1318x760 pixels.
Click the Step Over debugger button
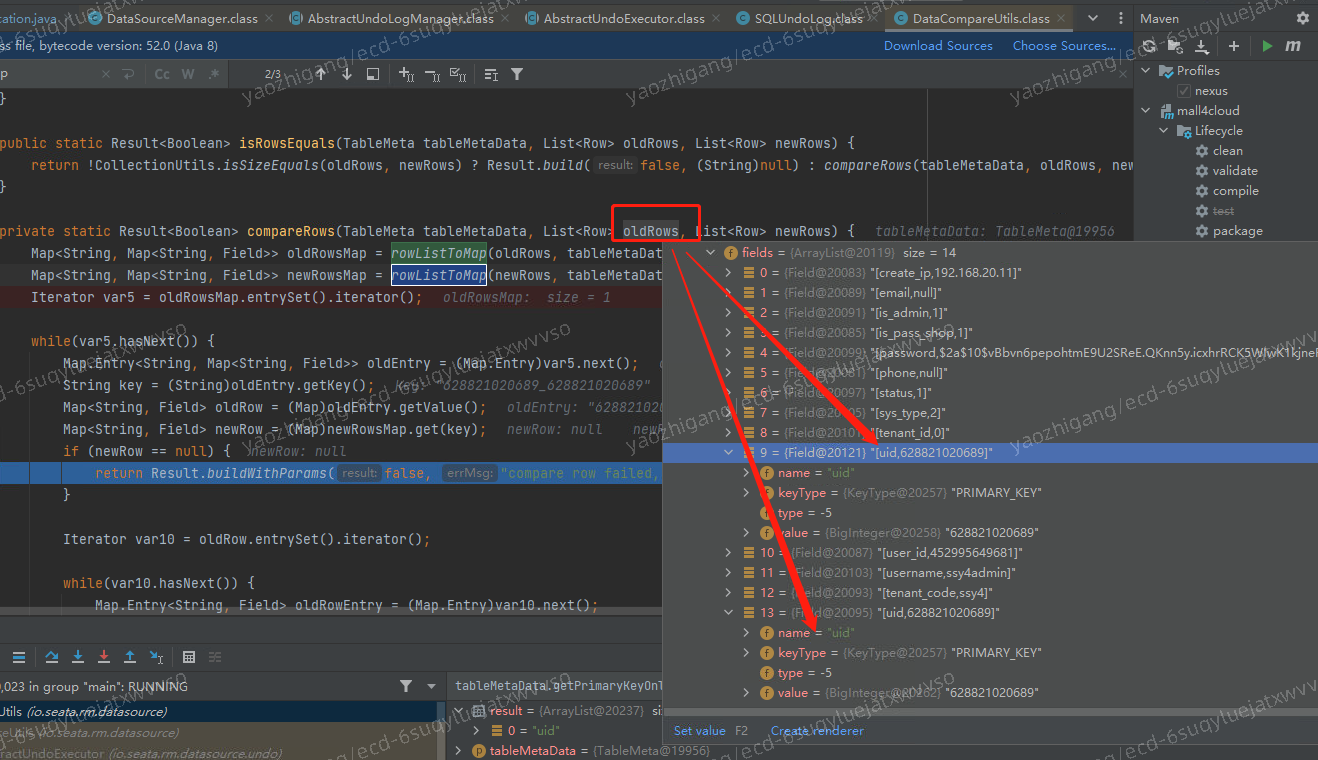coord(52,657)
